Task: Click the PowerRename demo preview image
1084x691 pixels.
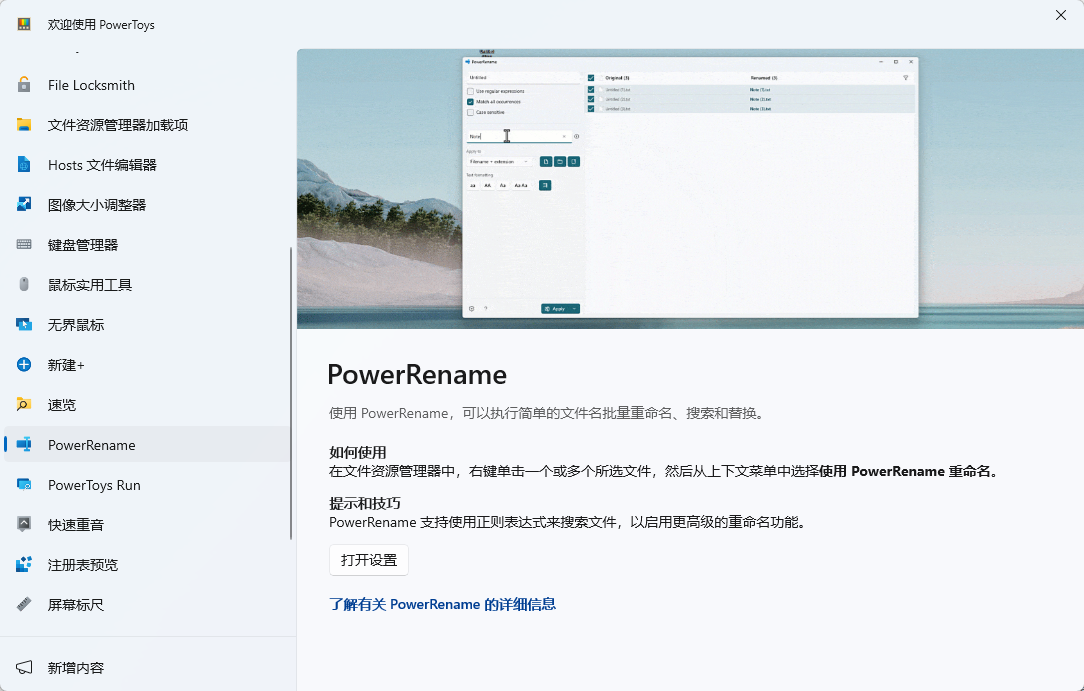Action: pyautogui.click(x=690, y=189)
